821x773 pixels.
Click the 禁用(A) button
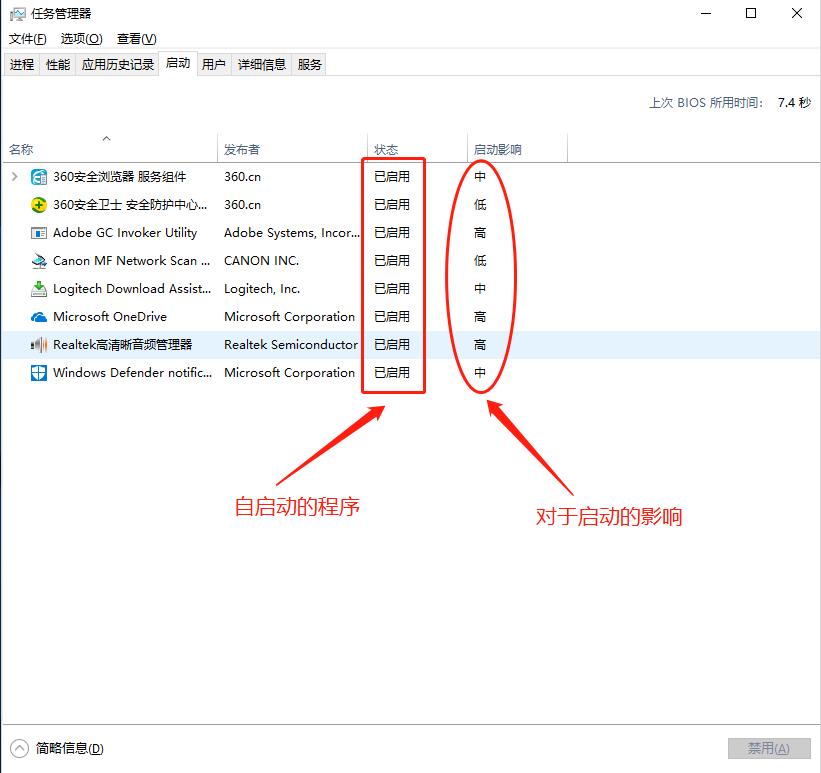coord(768,747)
